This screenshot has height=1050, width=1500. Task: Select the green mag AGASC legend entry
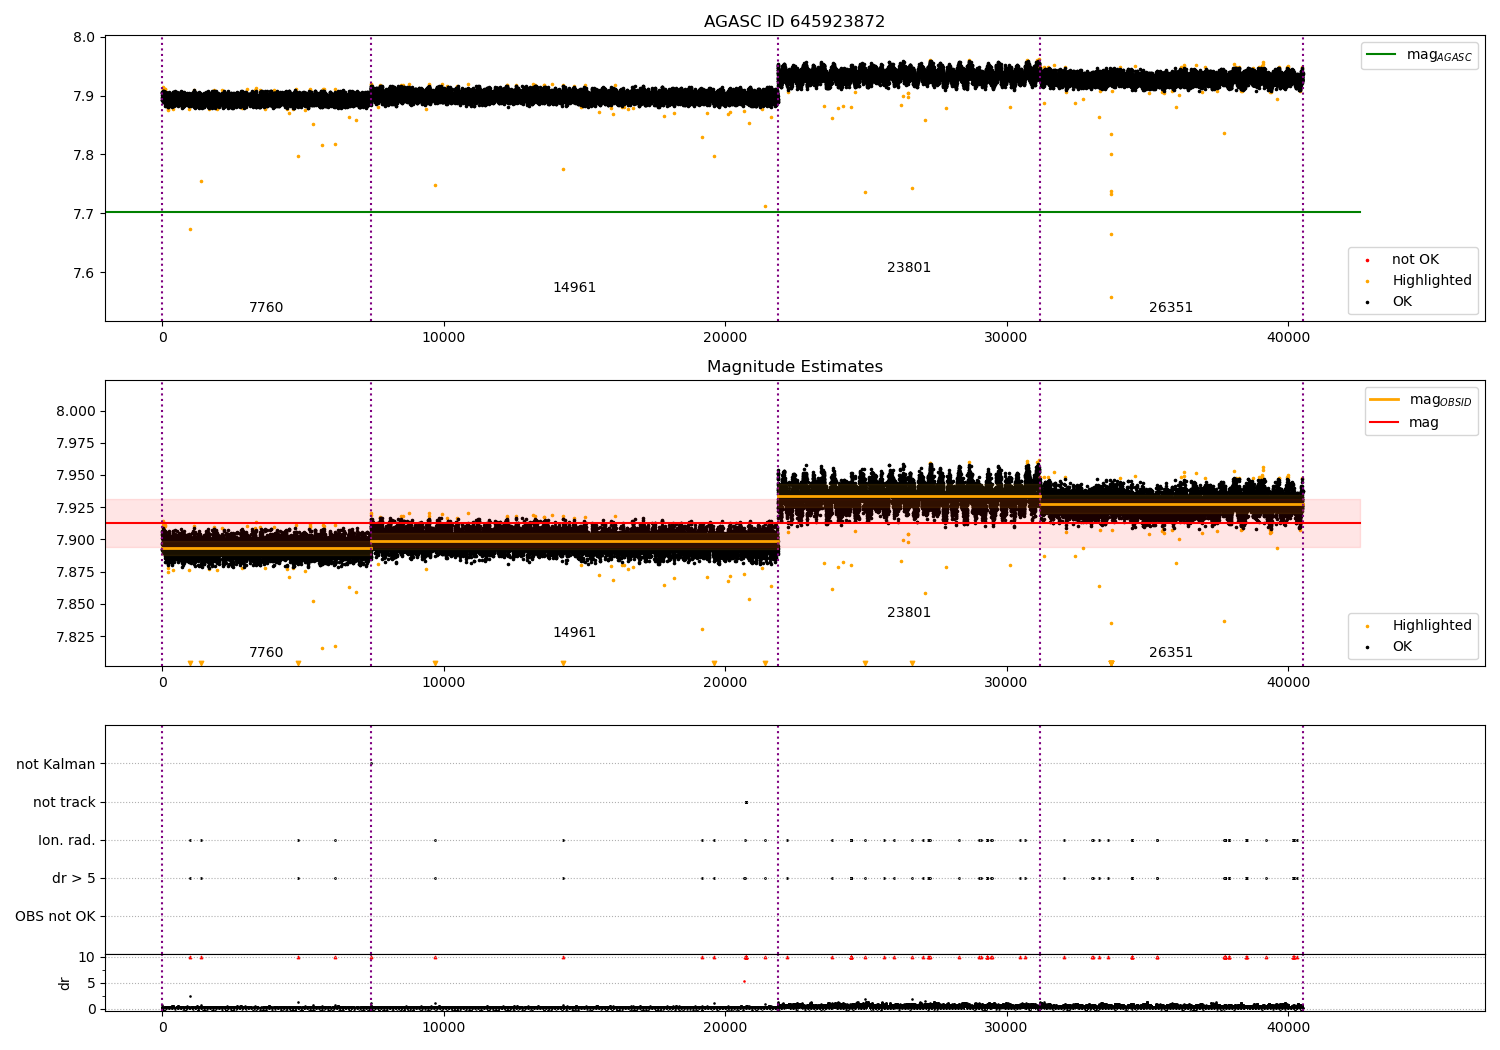(x=1420, y=56)
